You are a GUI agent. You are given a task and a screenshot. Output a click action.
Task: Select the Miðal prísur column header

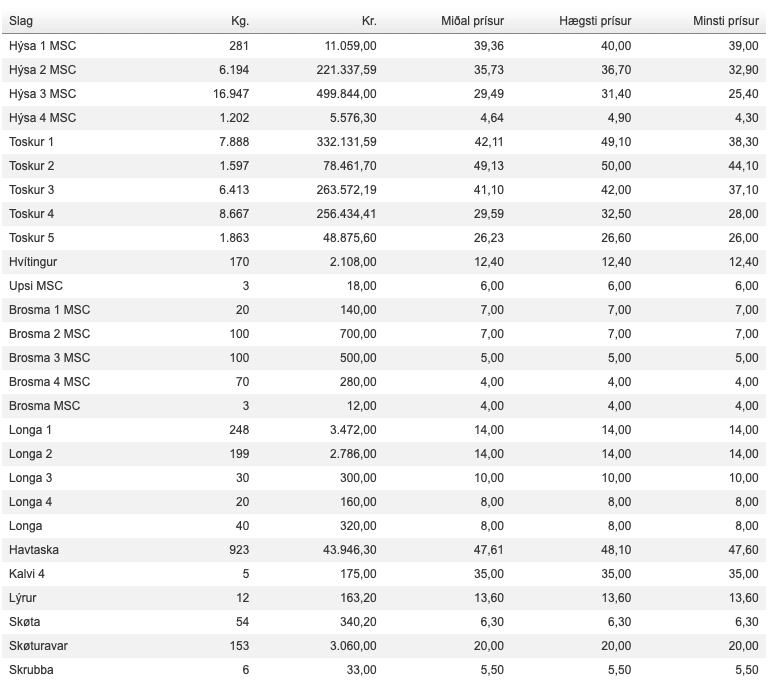pos(472,21)
